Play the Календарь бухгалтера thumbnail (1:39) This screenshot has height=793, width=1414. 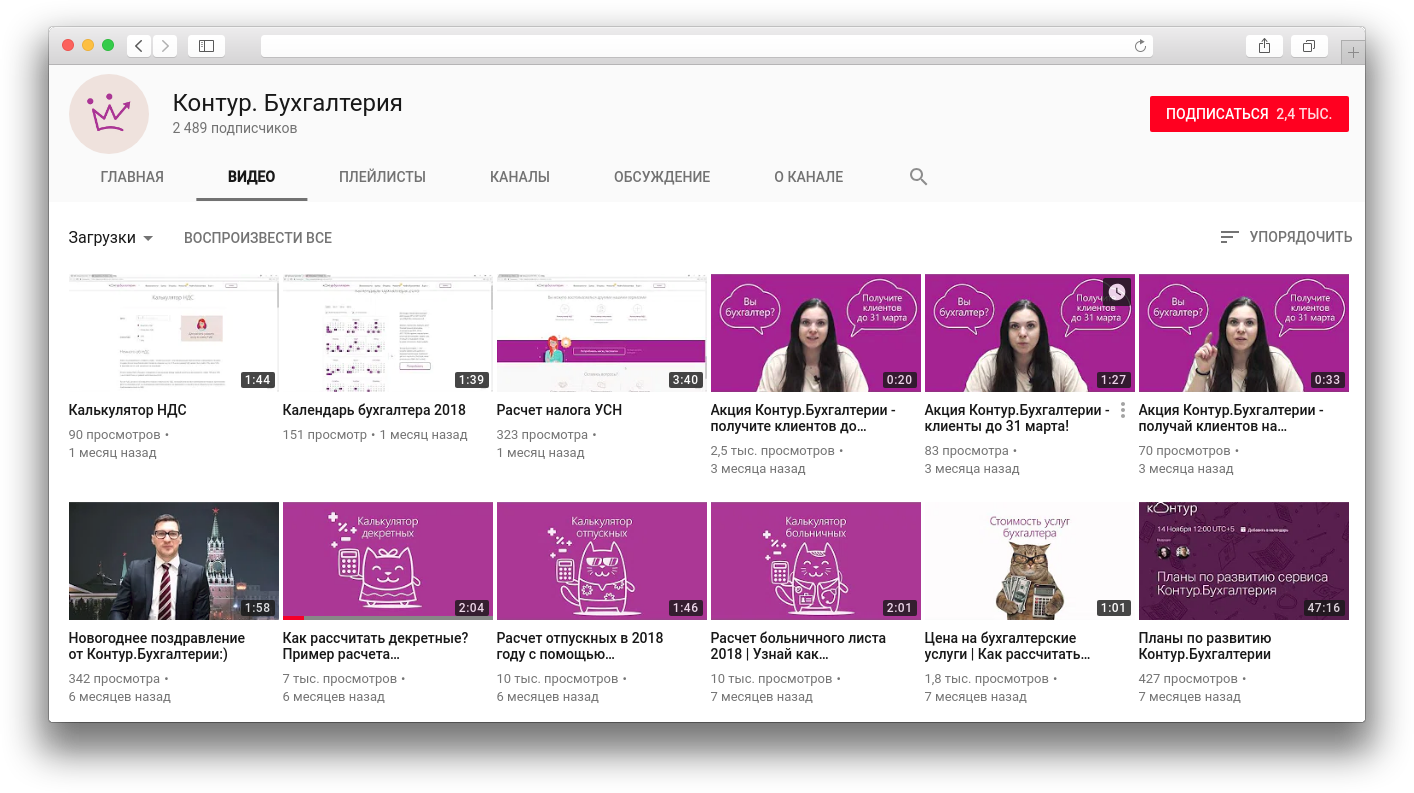point(388,333)
